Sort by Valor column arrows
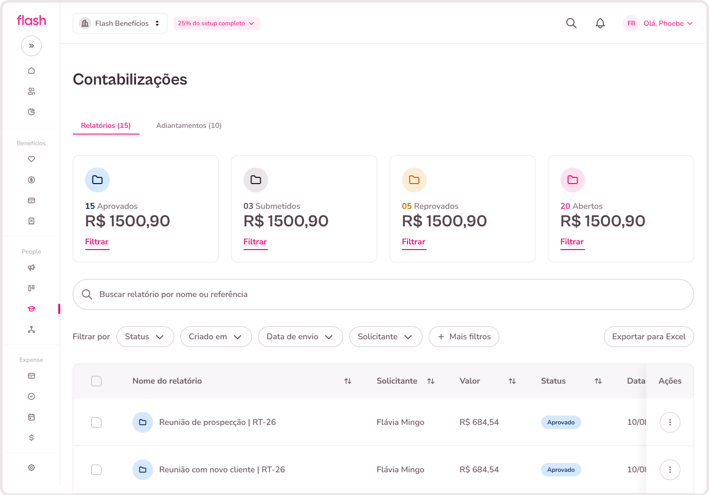709x495 pixels. point(512,381)
